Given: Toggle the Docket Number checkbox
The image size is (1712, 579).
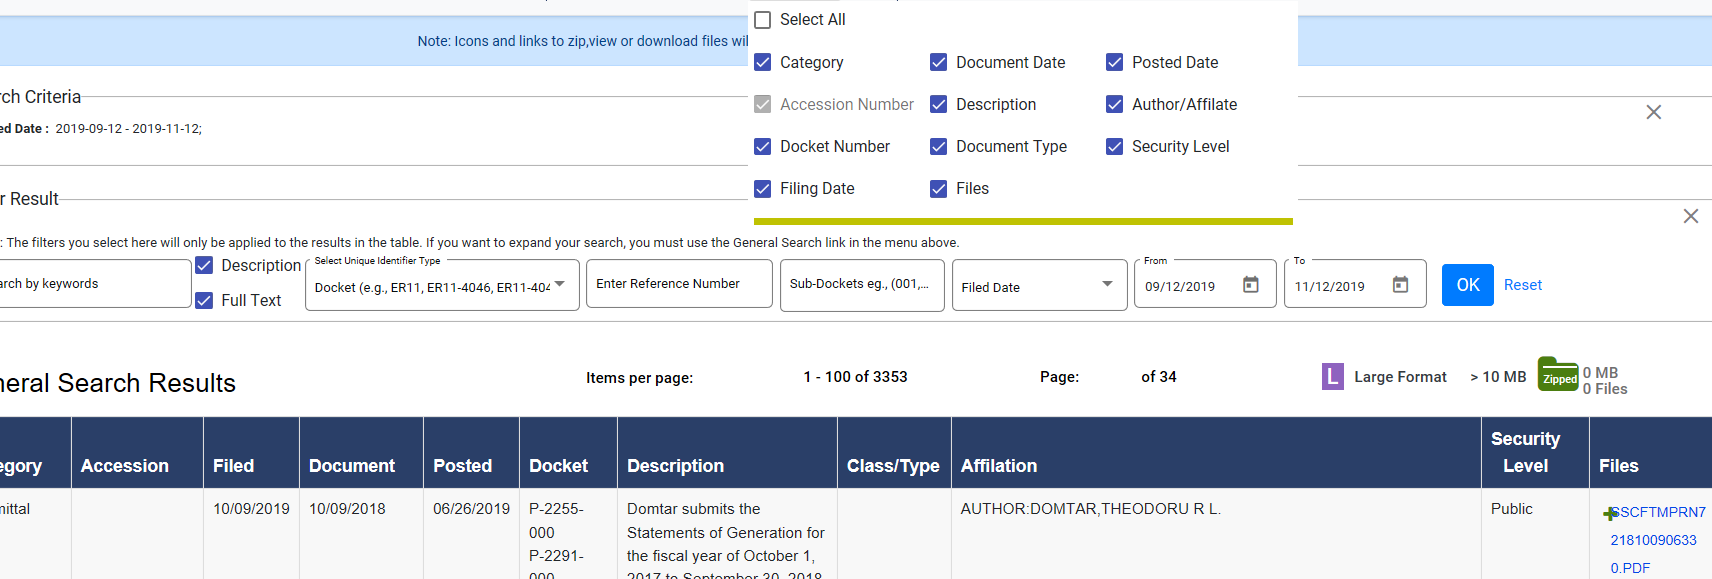Looking at the screenshot, I should point(763,146).
